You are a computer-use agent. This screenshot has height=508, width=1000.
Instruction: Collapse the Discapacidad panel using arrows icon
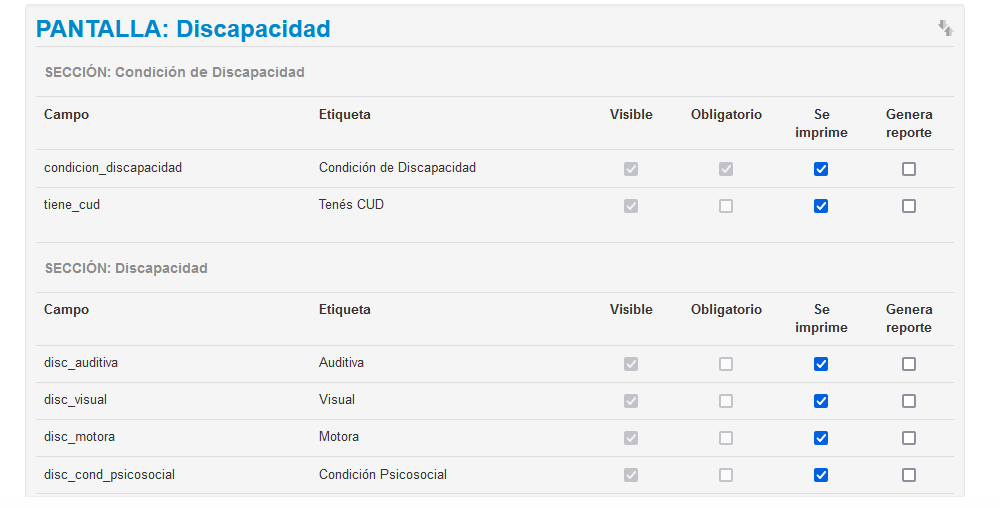click(x=945, y=28)
